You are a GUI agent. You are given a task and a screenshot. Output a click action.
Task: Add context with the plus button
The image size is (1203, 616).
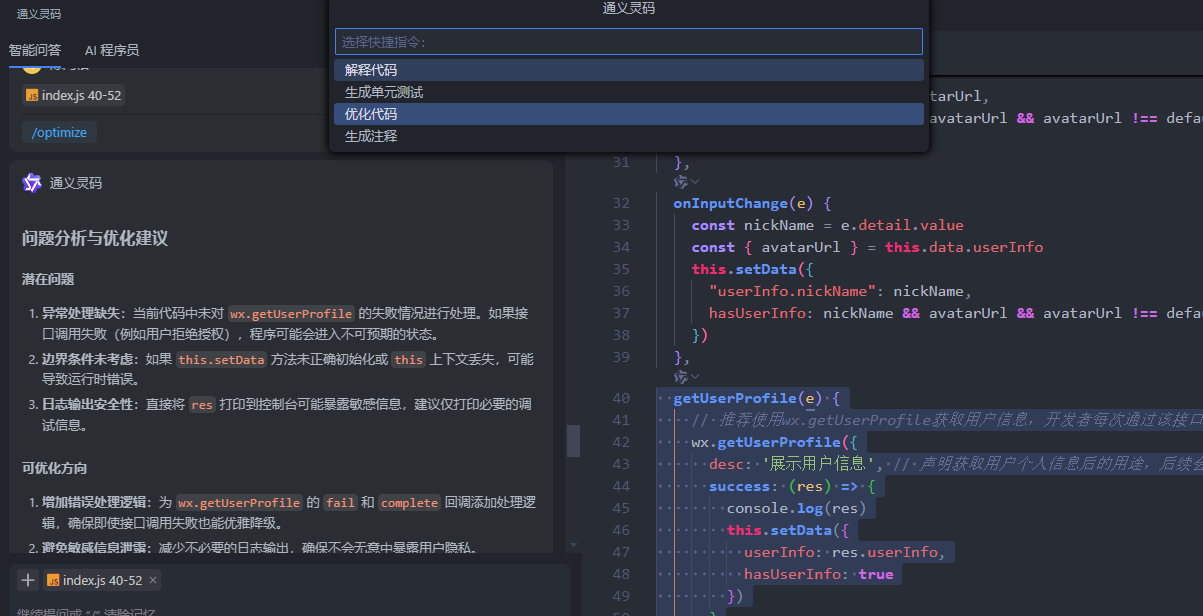tap(28, 580)
